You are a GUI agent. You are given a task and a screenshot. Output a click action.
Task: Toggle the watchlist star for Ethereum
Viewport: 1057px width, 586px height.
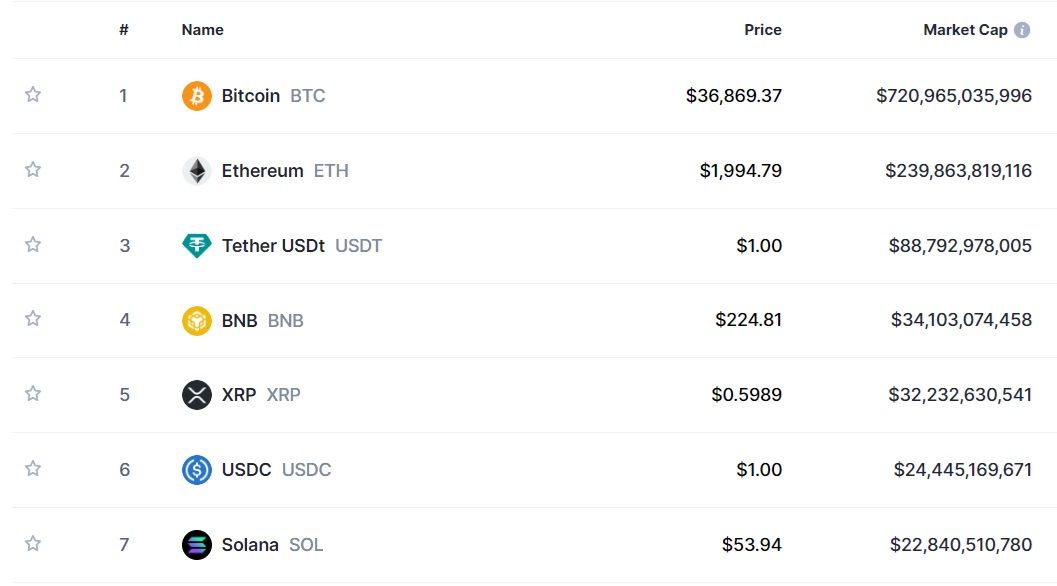[x=33, y=170]
